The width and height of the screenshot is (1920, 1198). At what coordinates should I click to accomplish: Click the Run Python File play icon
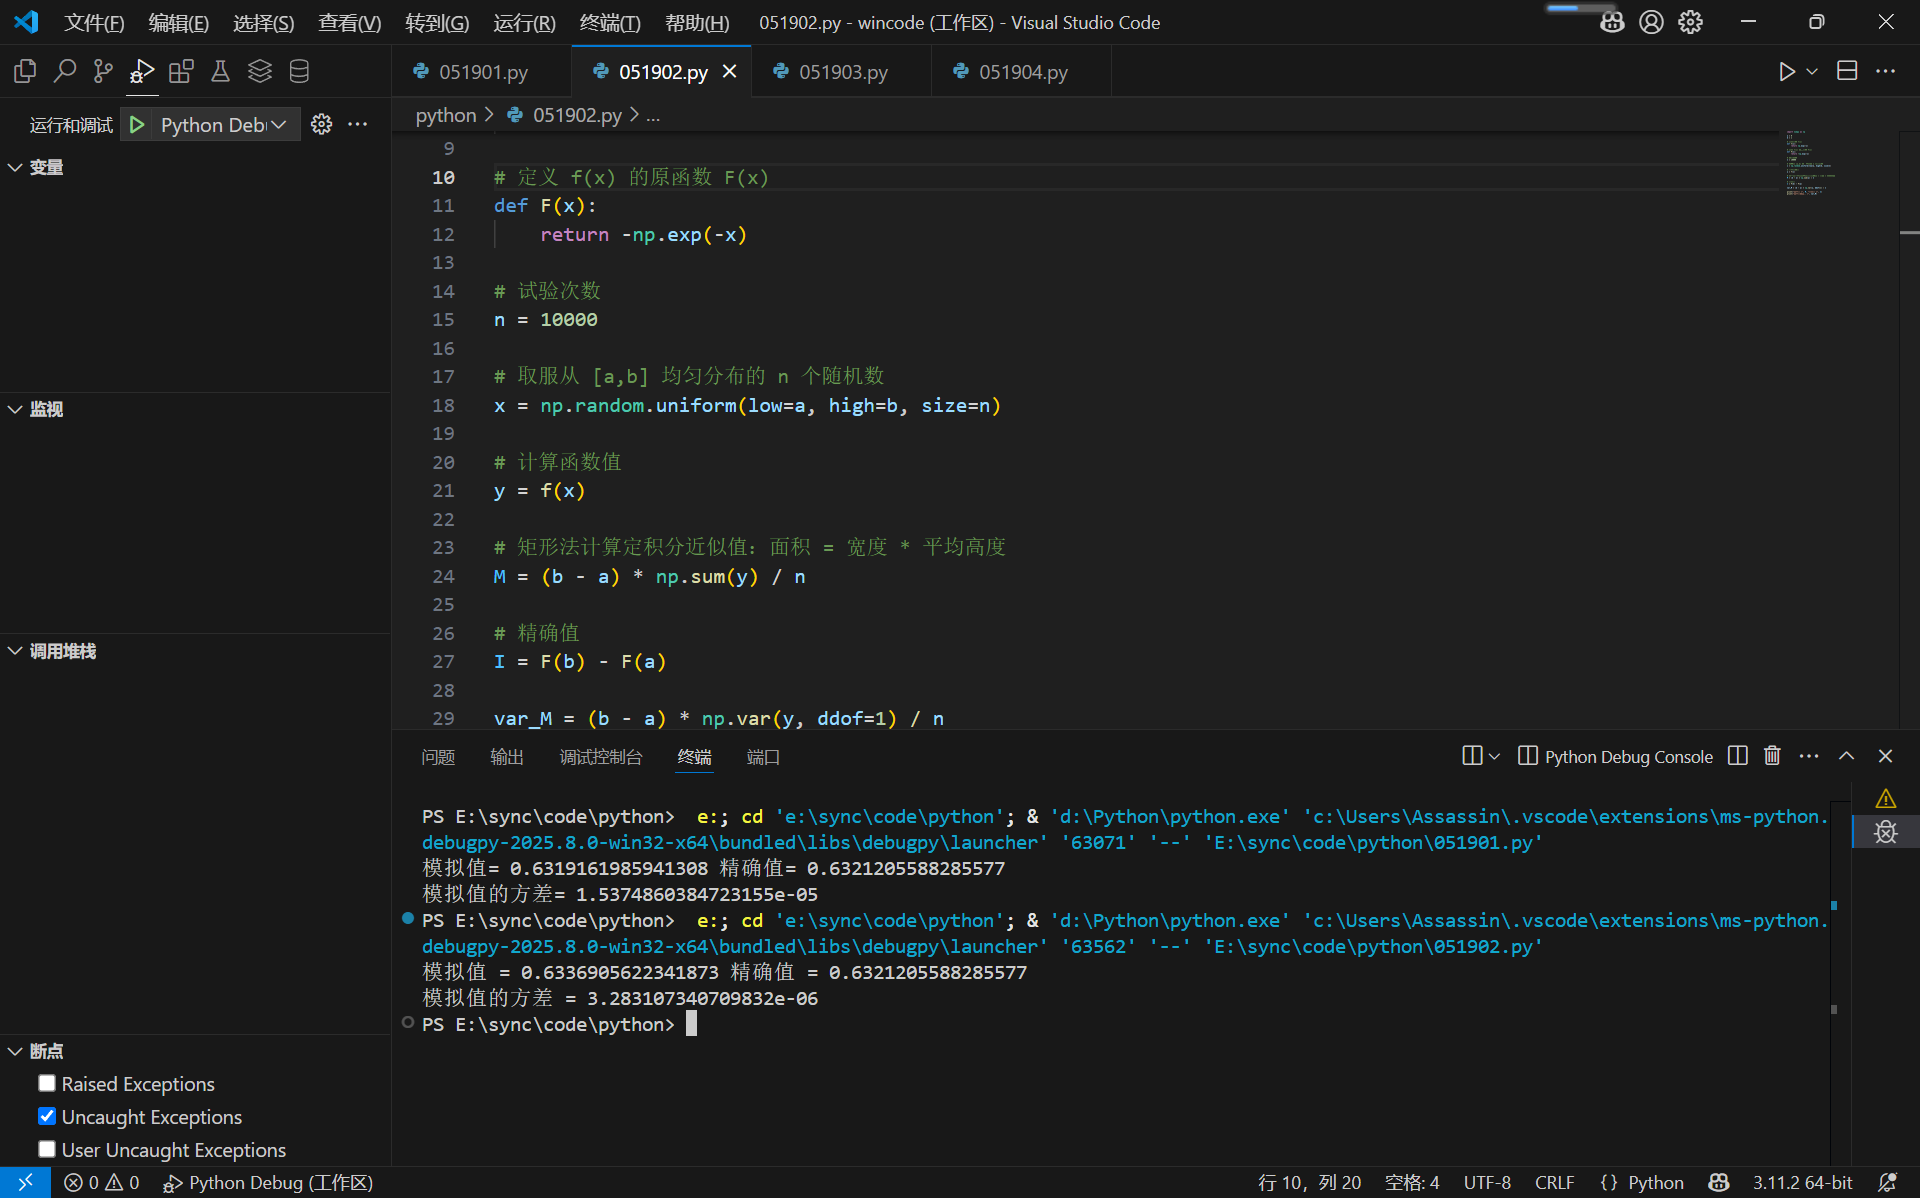click(x=1786, y=71)
